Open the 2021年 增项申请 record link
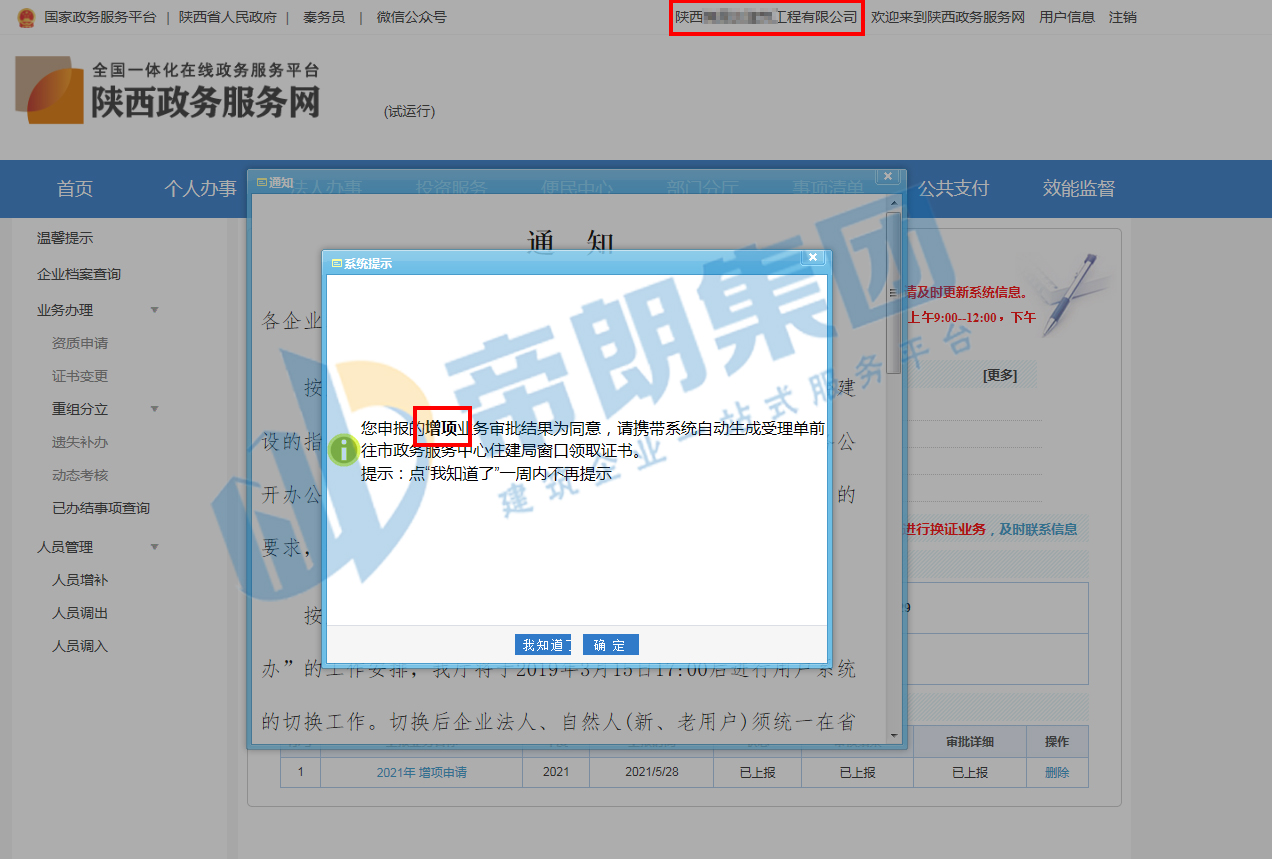 421,773
